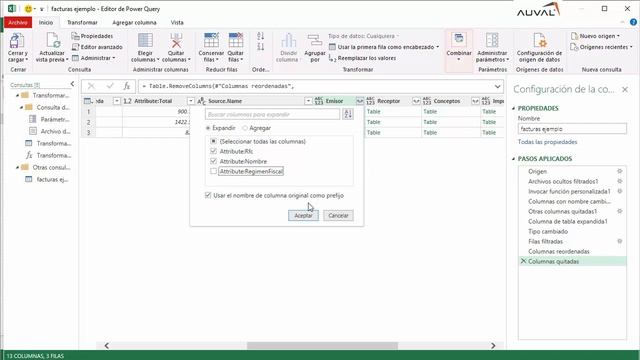
Task: Click the Conservar filas icon
Action: [x=211, y=41]
